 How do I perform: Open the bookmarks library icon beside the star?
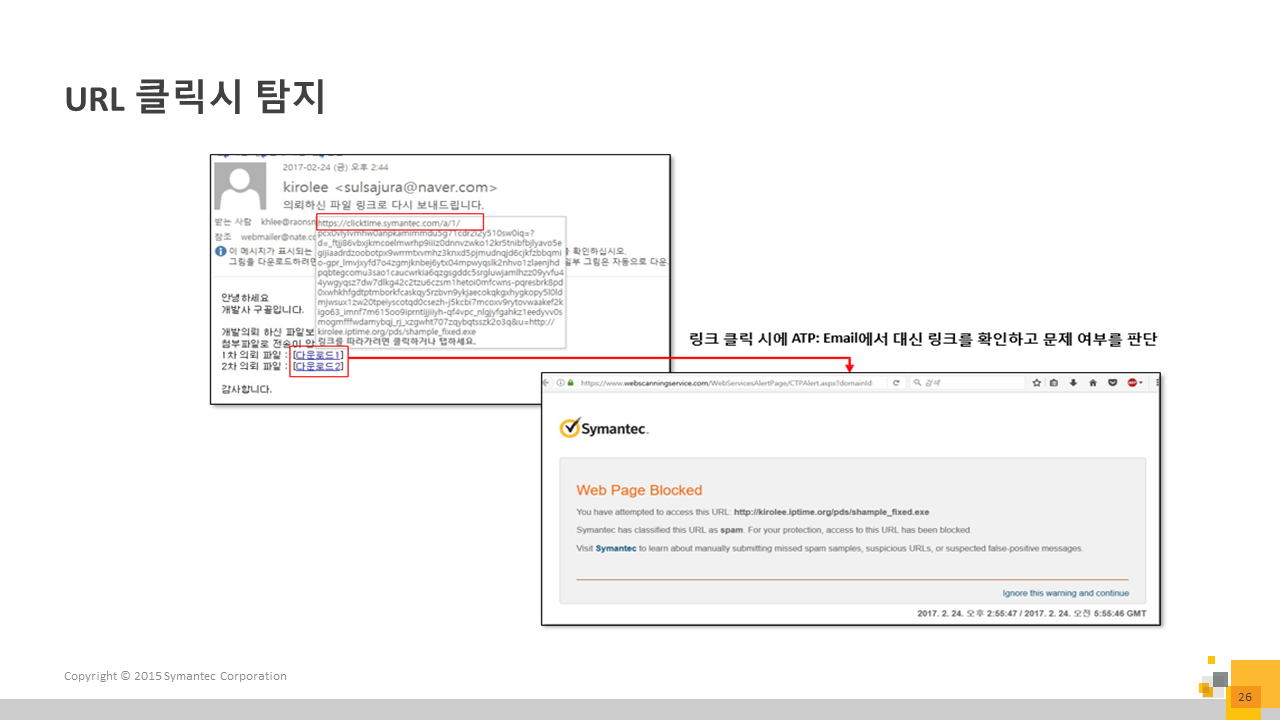point(1054,382)
